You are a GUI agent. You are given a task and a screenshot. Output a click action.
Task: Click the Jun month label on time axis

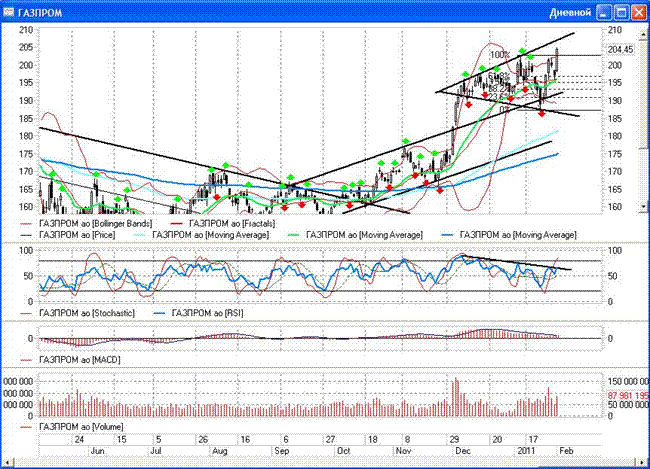pos(97,451)
